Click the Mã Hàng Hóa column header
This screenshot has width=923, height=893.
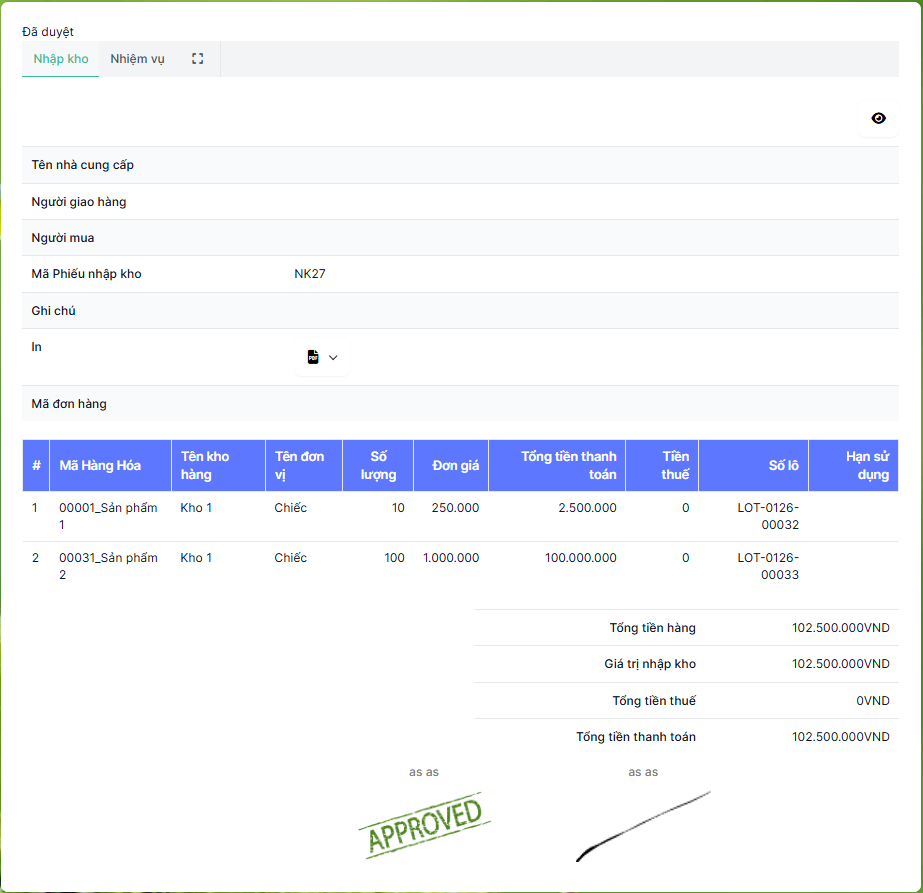tap(100, 465)
